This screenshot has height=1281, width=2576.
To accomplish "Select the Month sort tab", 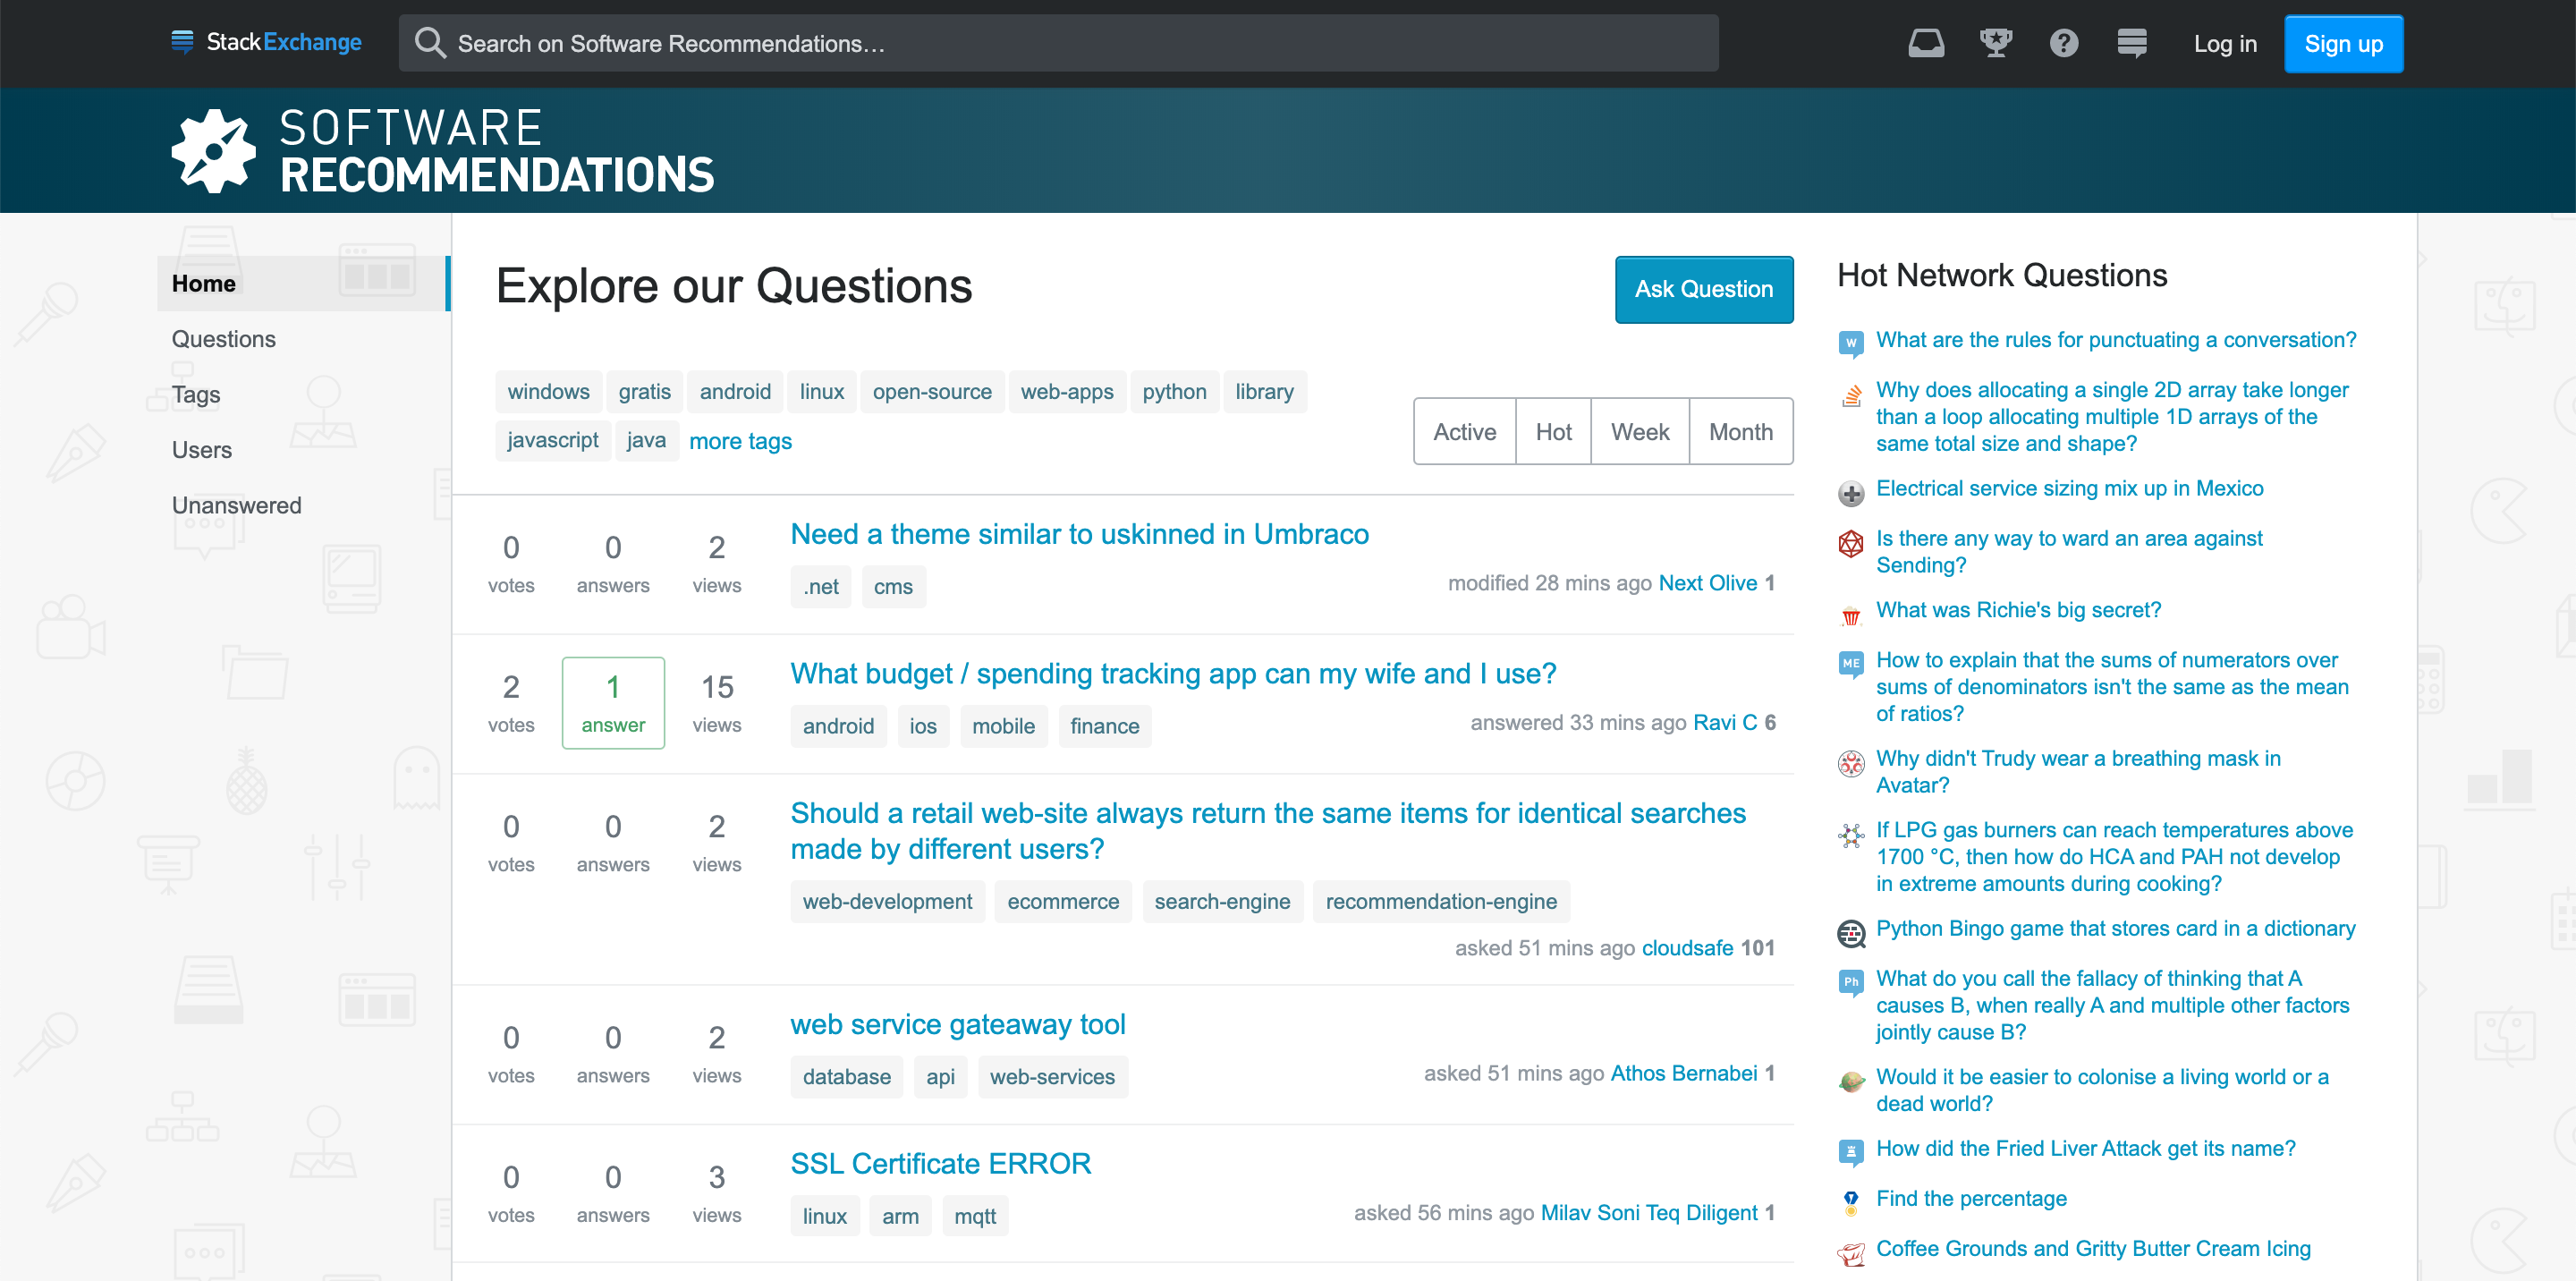I will click(1741, 432).
